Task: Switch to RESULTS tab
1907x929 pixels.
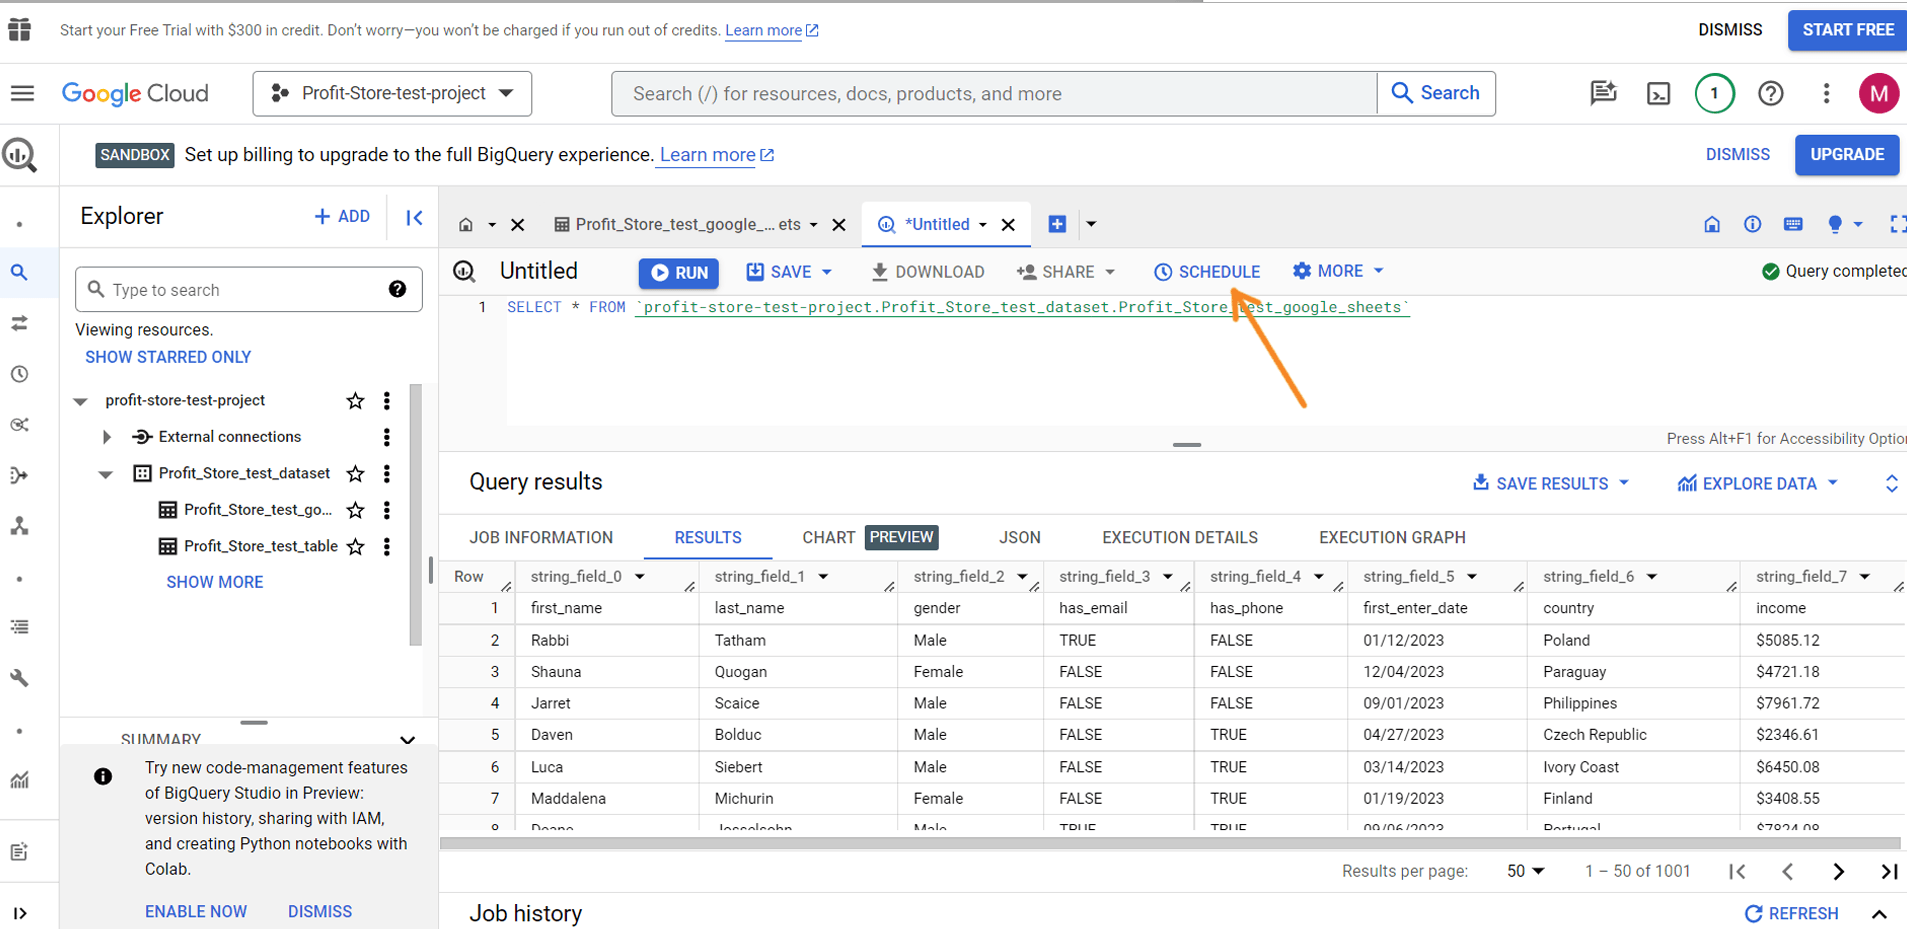Action: tap(708, 537)
